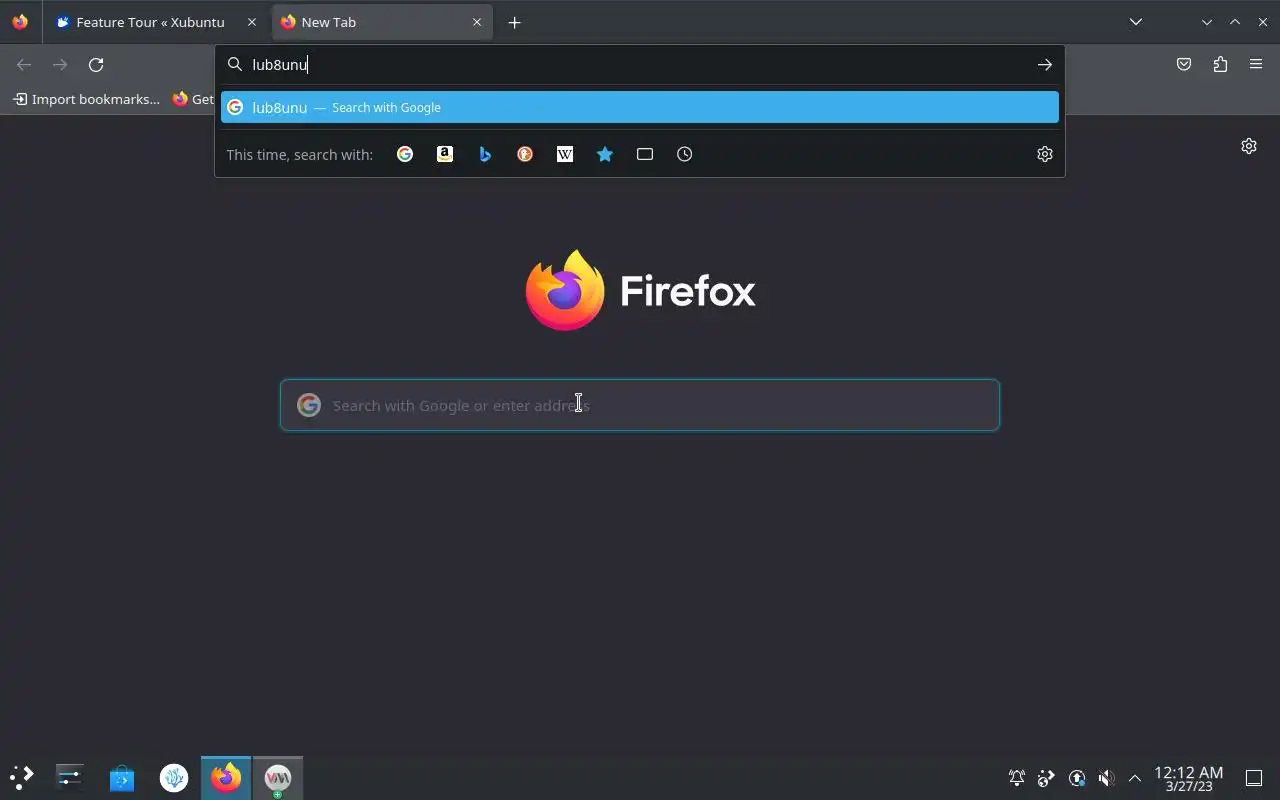The height and width of the screenshot is (800, 1280).
Task: Open notifications bell in system tray
Action: (x=1017, y=778)
